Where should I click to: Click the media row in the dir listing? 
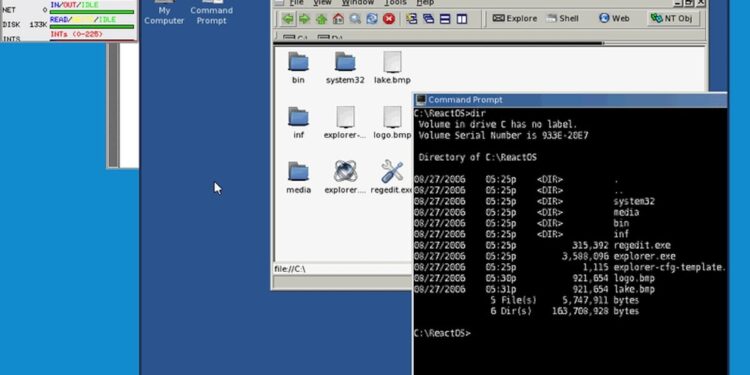[x=527, y=212]
